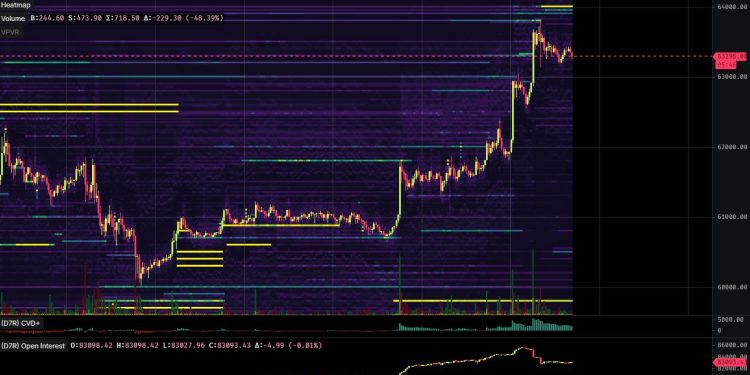This screenshot has height=375, width=750.
Task: Click the volume readout B:244.60 S:473.90
Action: [x=66, y=18]
